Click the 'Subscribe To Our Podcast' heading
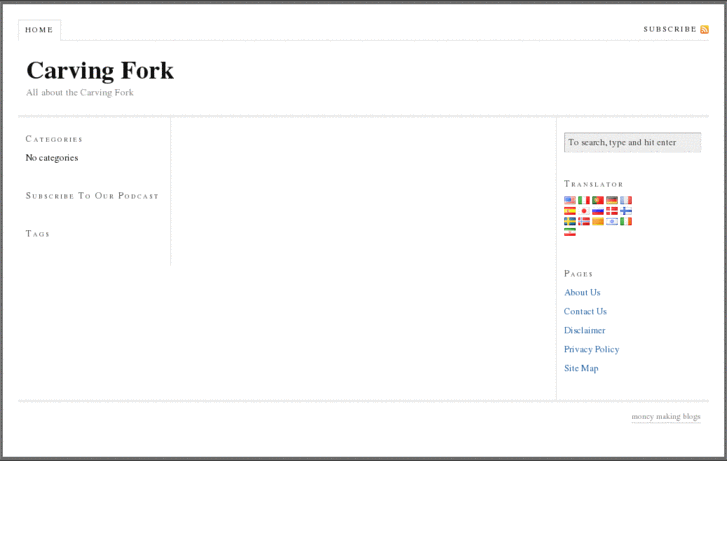The height and width of the screenshot is (545, 727). 92,196
